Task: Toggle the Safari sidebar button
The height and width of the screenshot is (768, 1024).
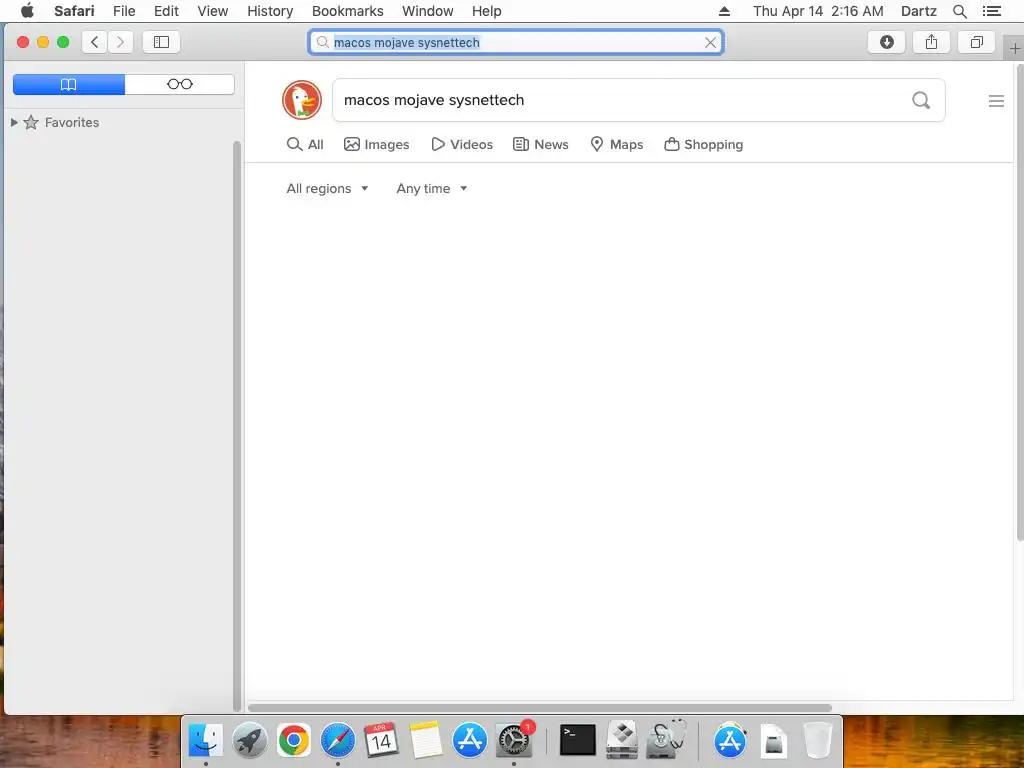Action: 161,42
